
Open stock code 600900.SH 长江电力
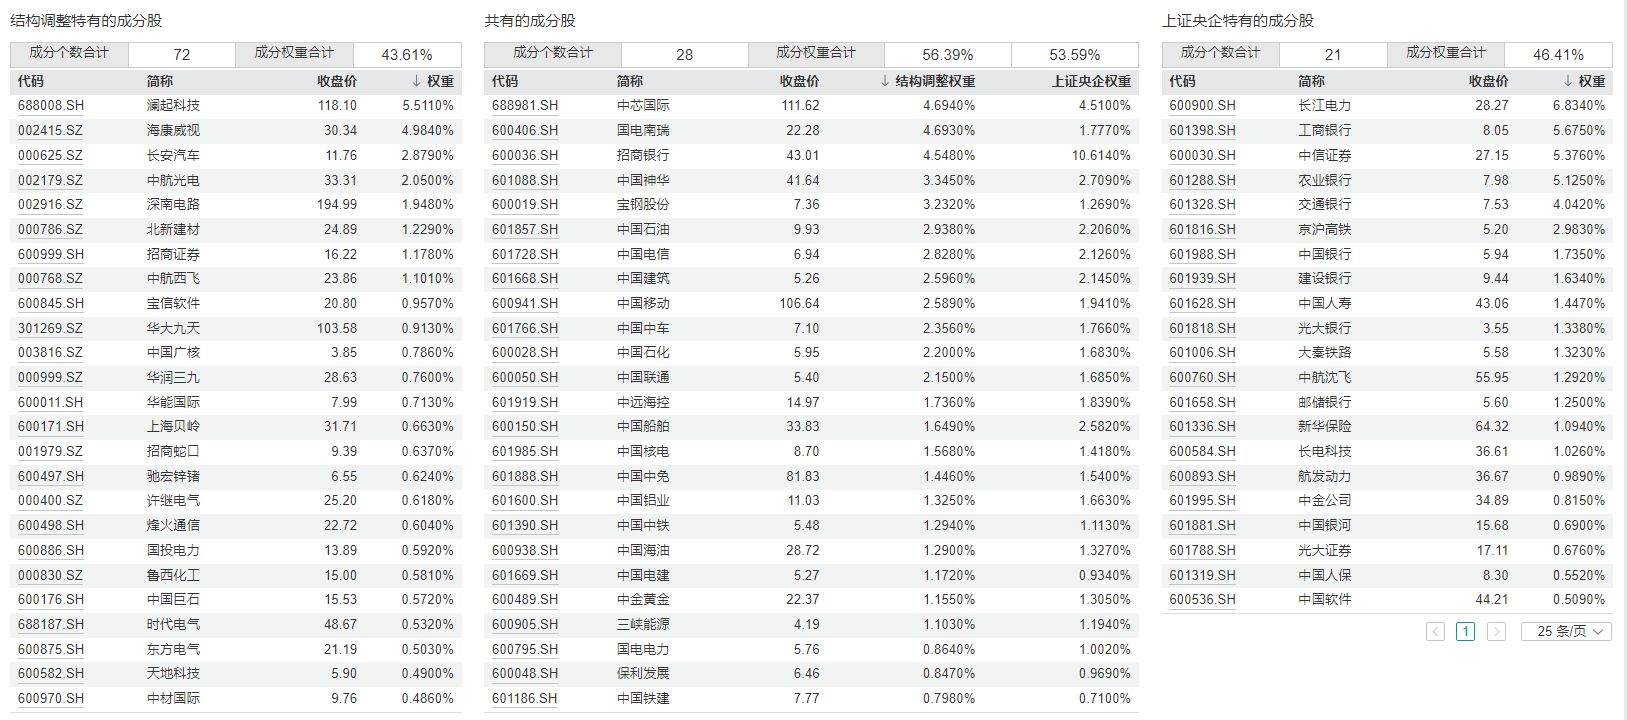(x=1202, y=105)
